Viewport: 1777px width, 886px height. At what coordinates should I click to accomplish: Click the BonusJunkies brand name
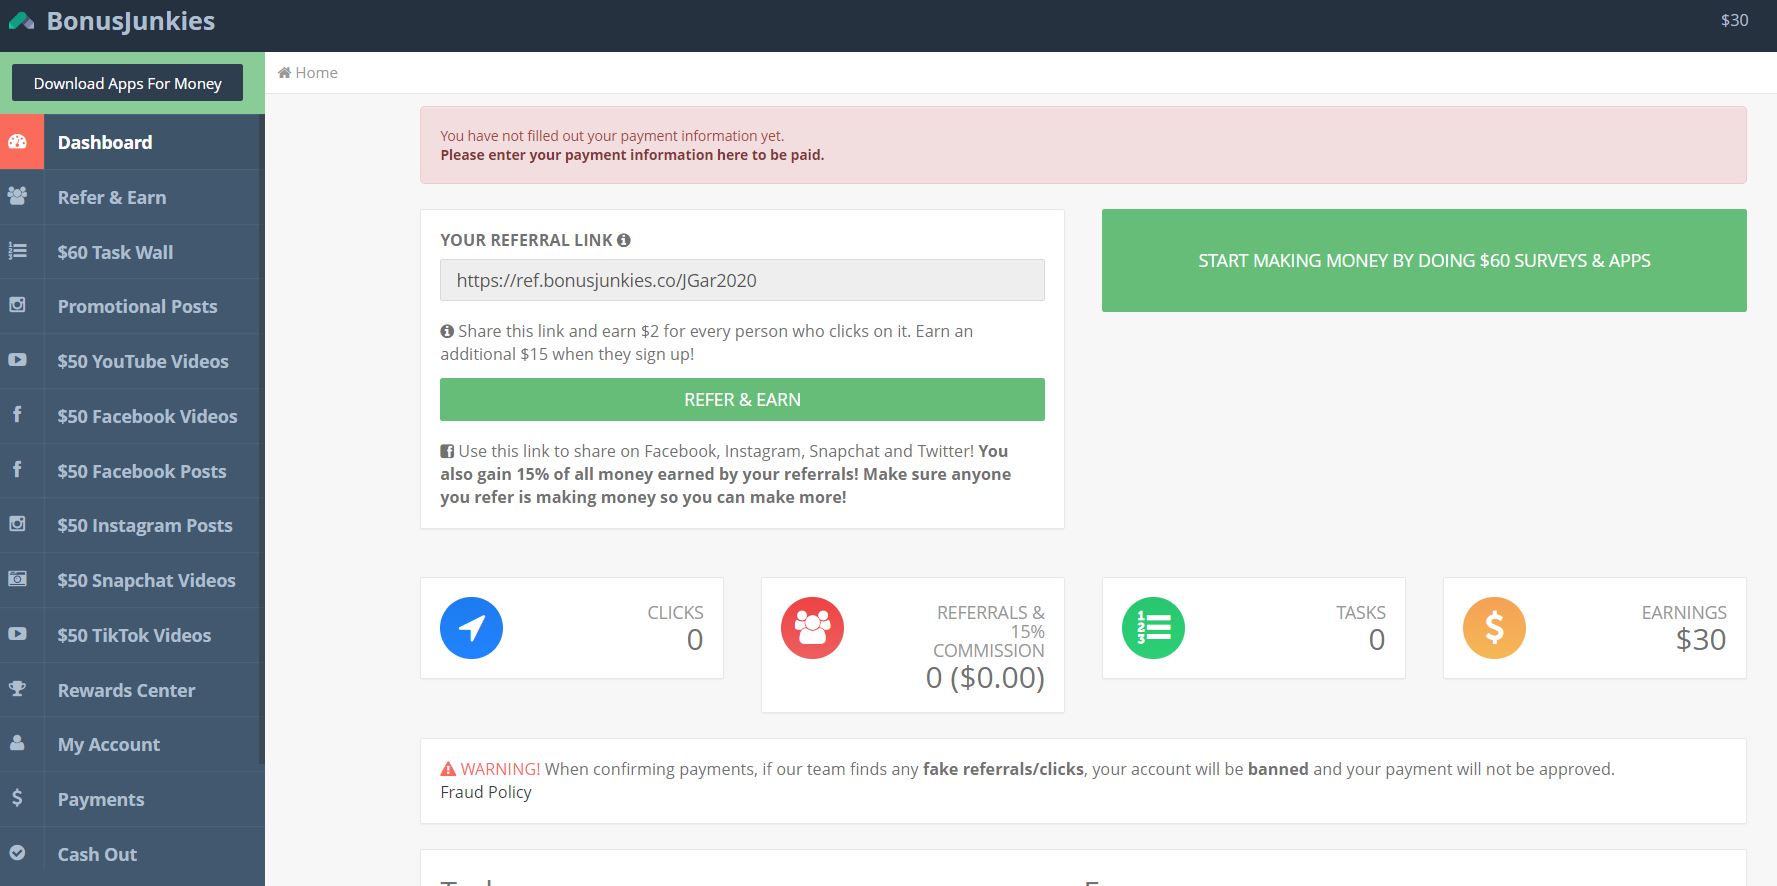(130, 21)
